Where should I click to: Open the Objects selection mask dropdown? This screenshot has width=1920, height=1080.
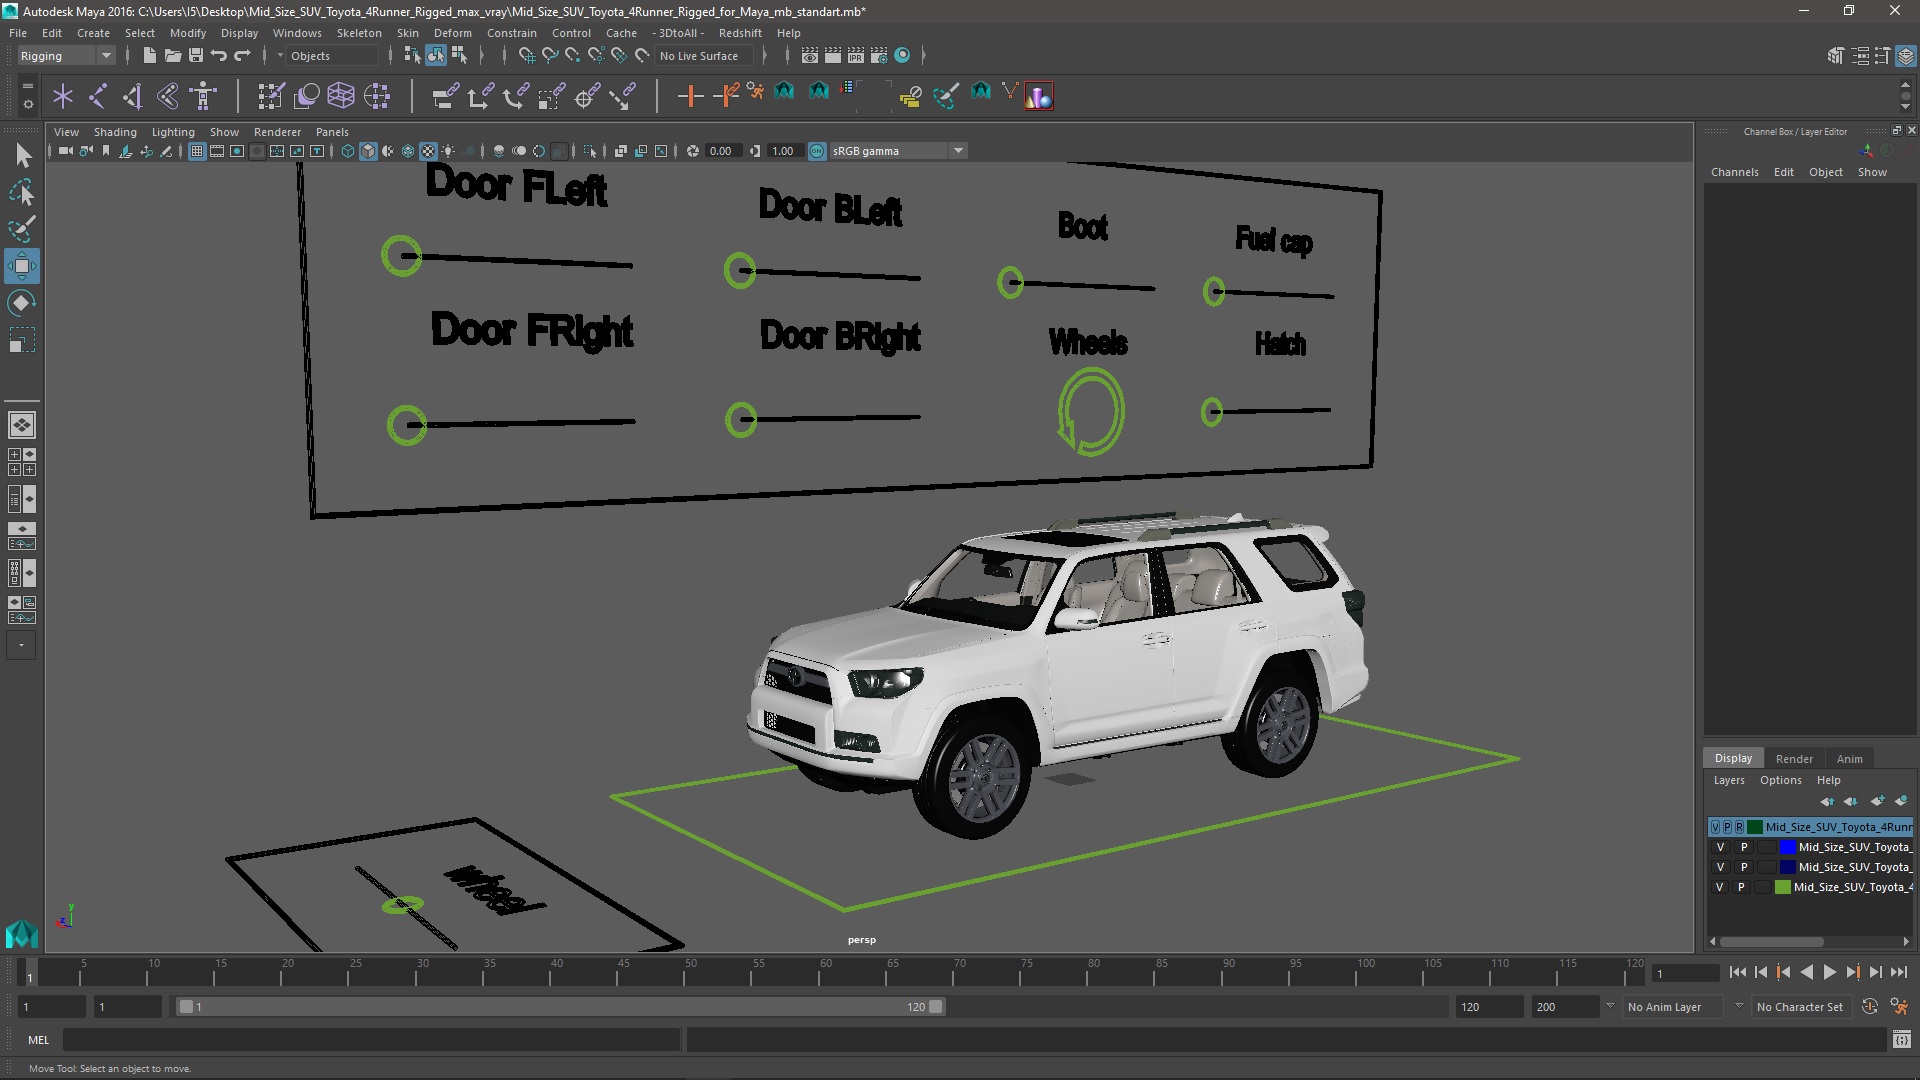330,56
